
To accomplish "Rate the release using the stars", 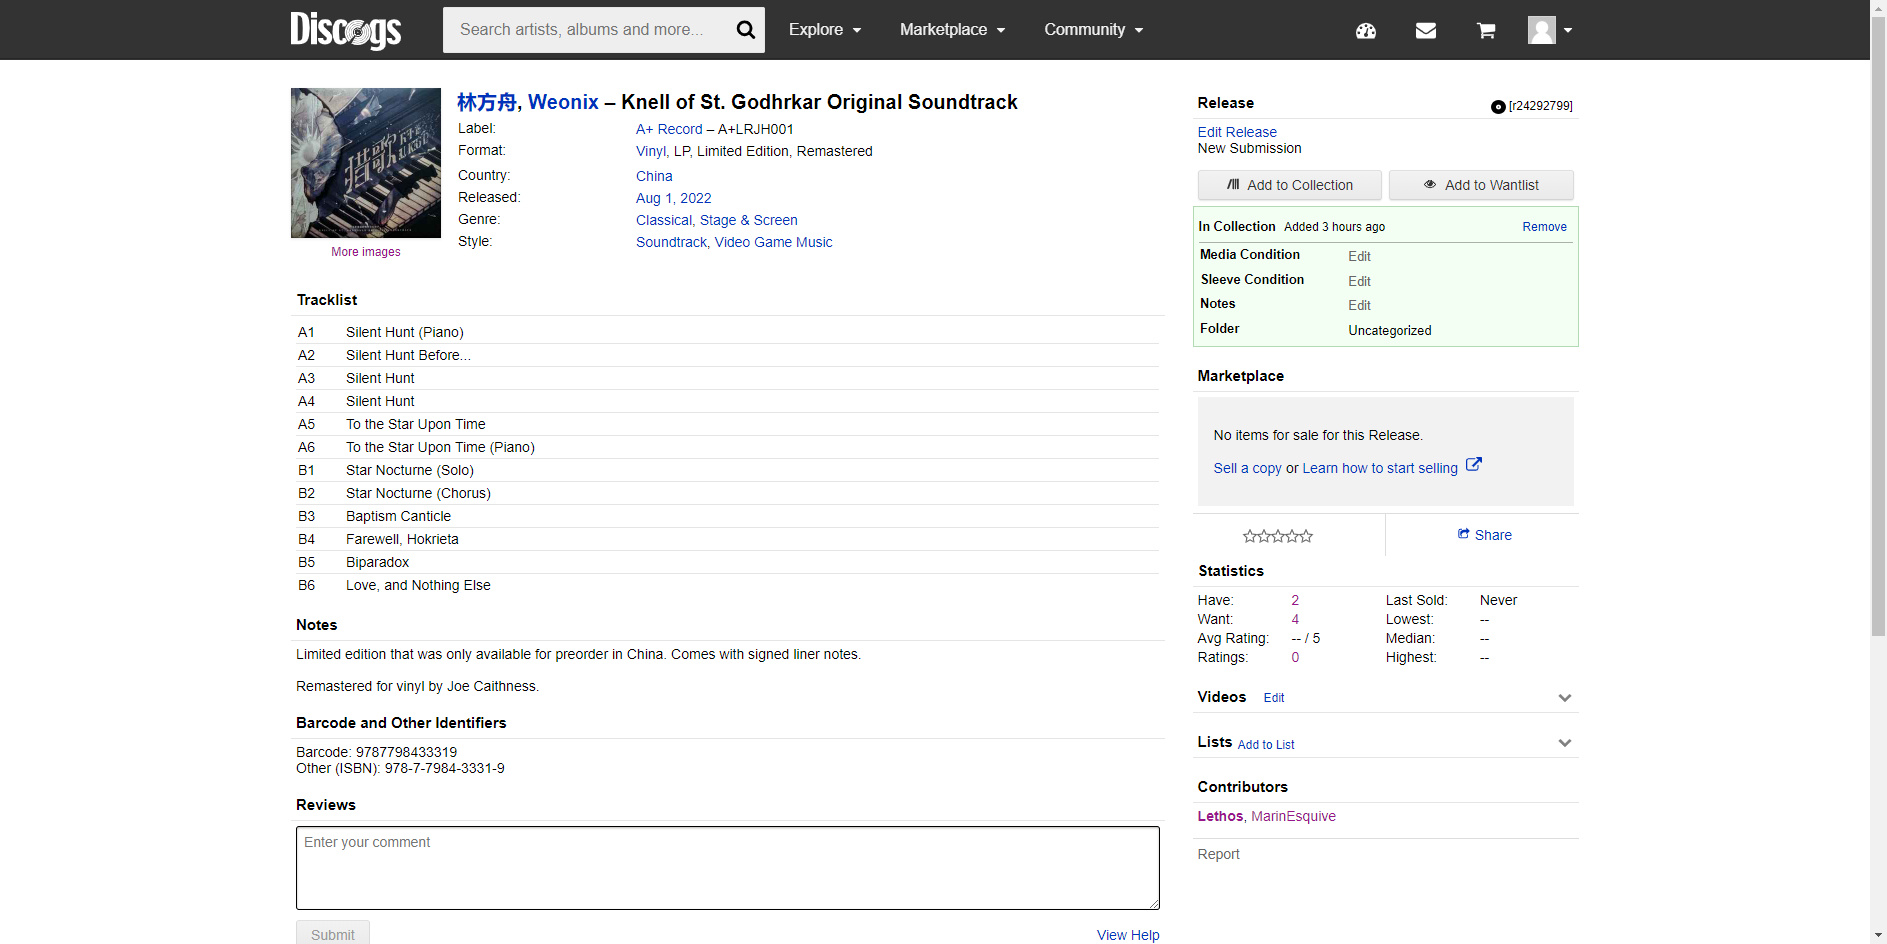I will coord(1278,536).
